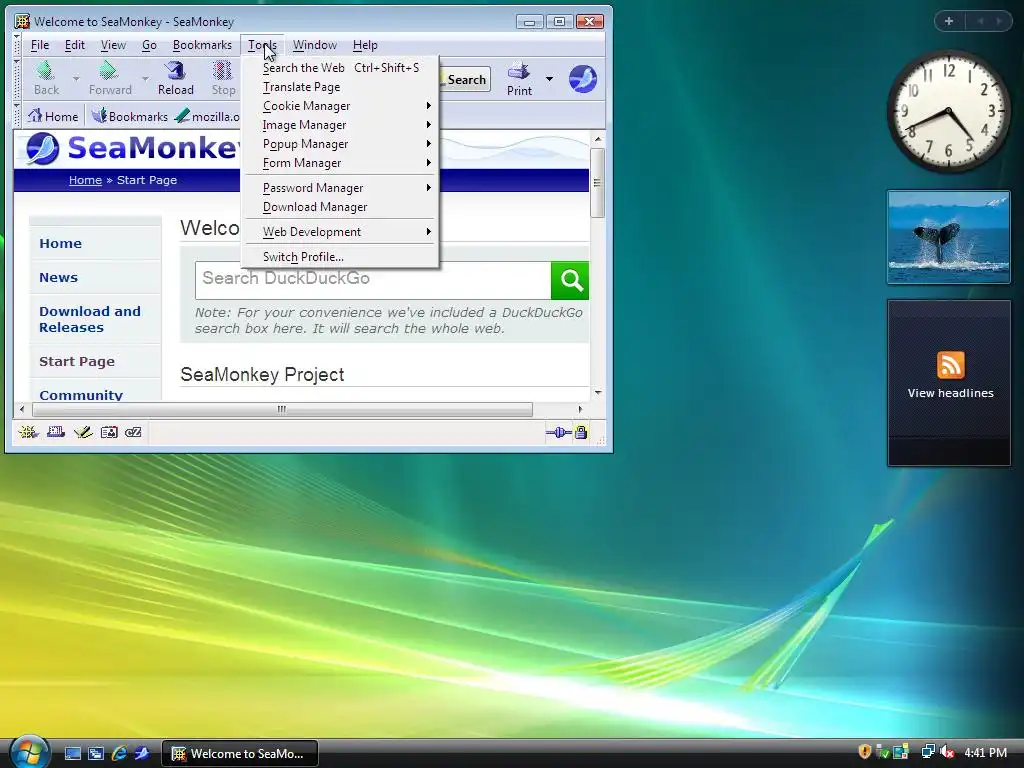Click the Start Page sidebar link

click(x=76, y=361)
